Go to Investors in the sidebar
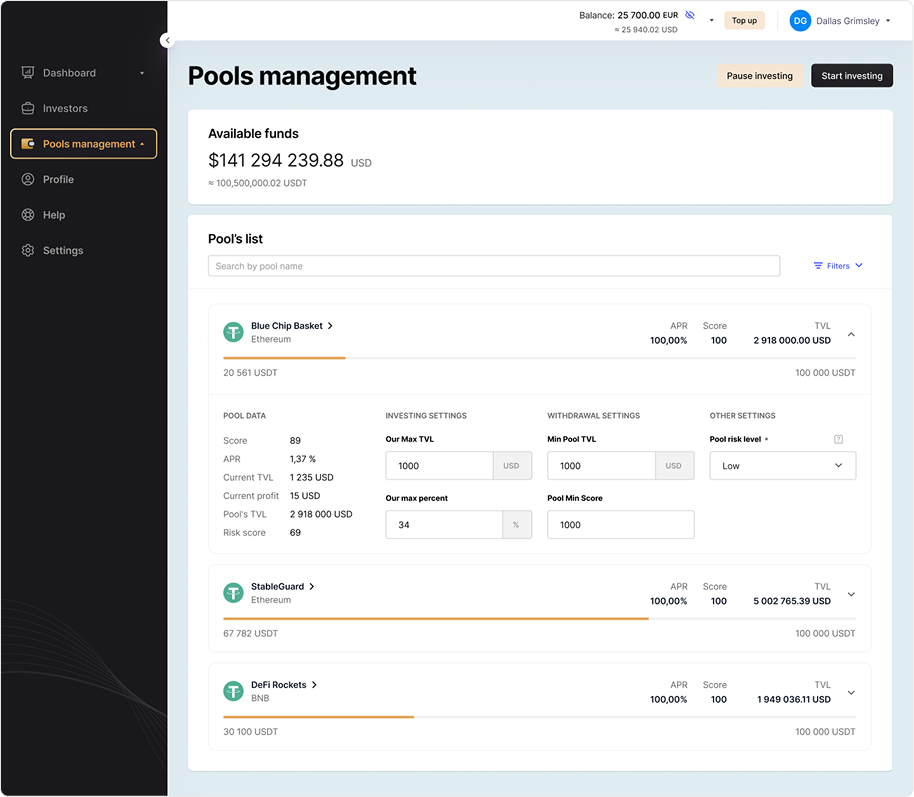 65,108
